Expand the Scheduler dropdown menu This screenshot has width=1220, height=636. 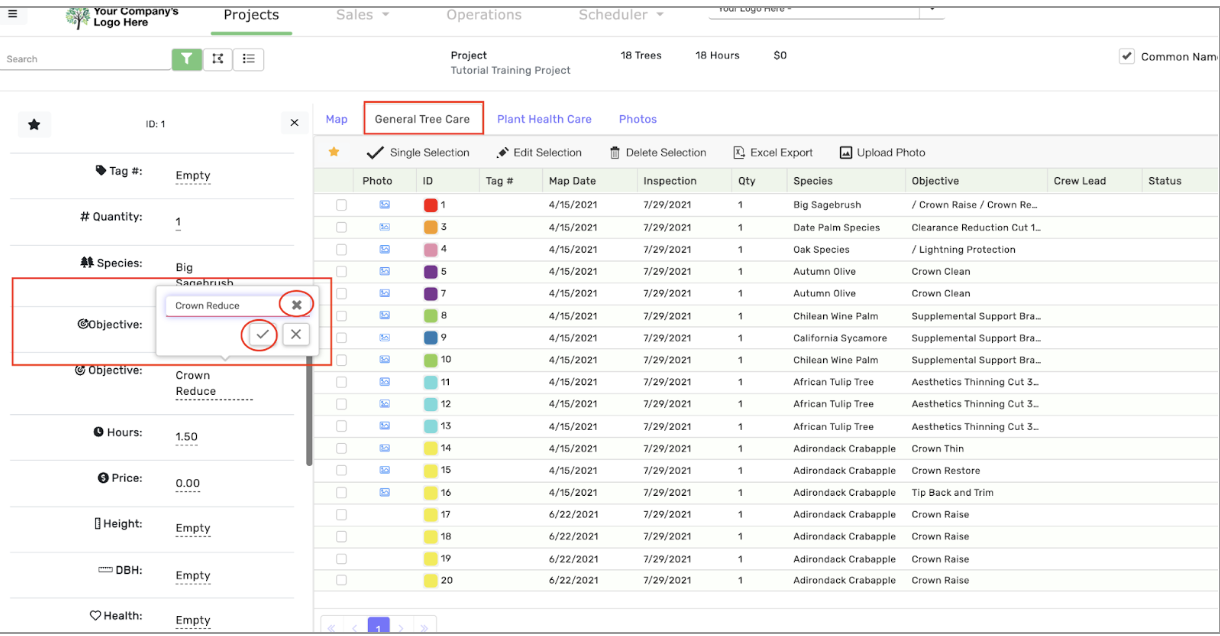[621, 15]
